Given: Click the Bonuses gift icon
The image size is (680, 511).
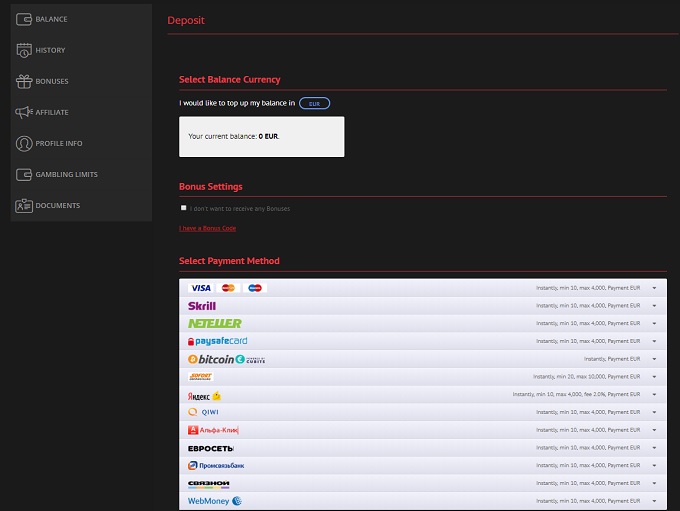Looking at the screenshot, I should [24, 81].
